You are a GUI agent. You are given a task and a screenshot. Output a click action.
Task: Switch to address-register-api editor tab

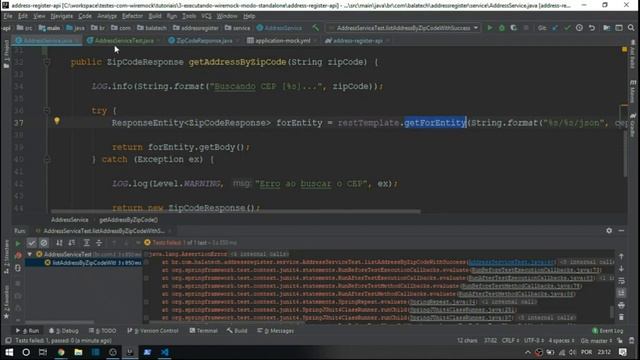357,41
